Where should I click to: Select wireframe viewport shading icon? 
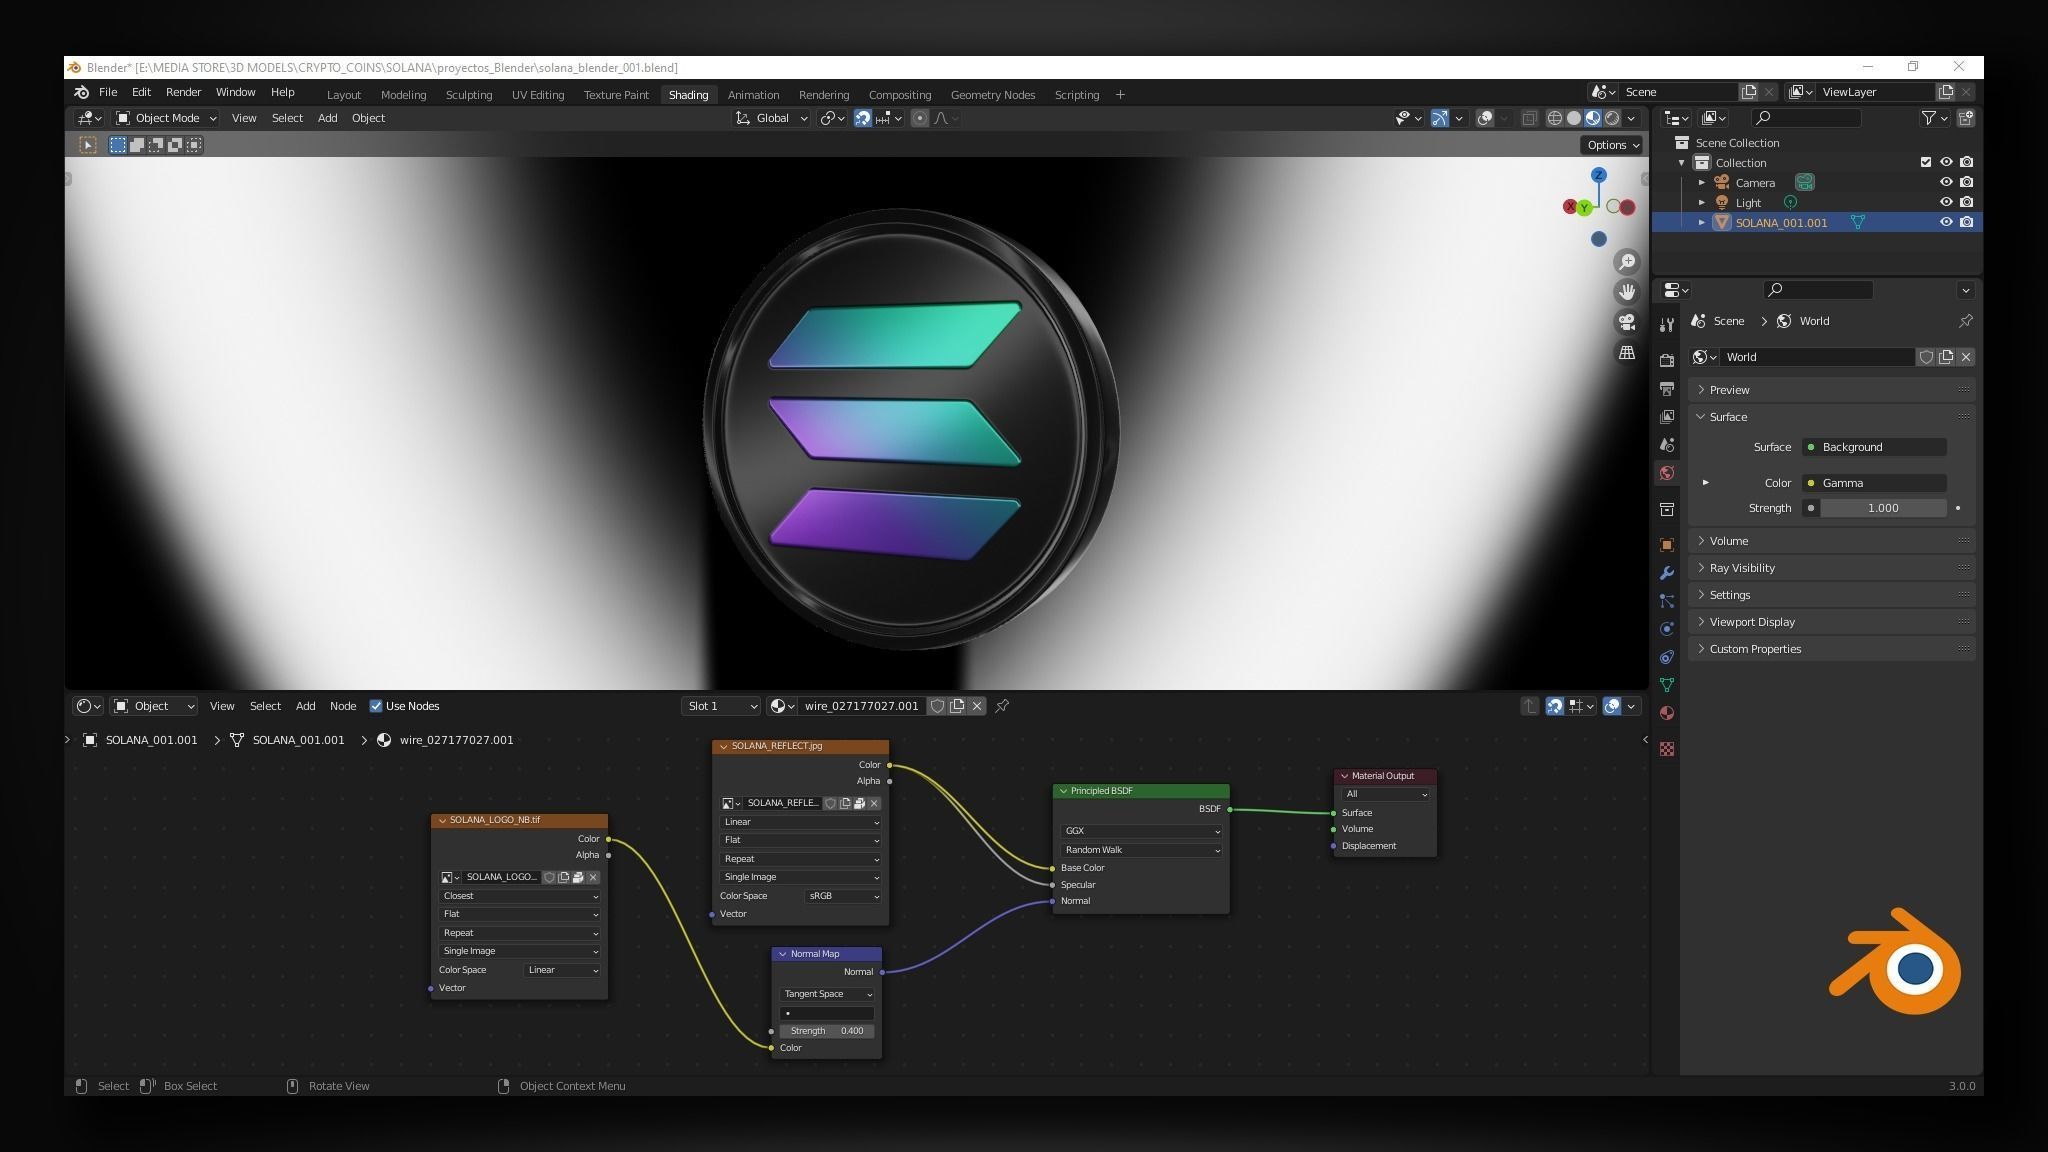[1554, 118]
